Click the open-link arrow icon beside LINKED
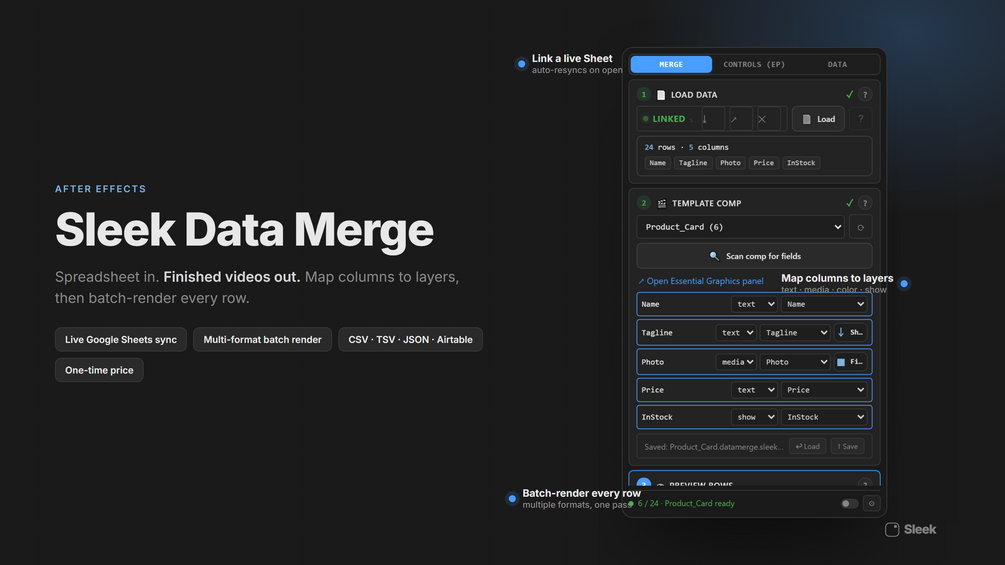The width and height of the screenshot is (1005, 565). coord(740,119)
